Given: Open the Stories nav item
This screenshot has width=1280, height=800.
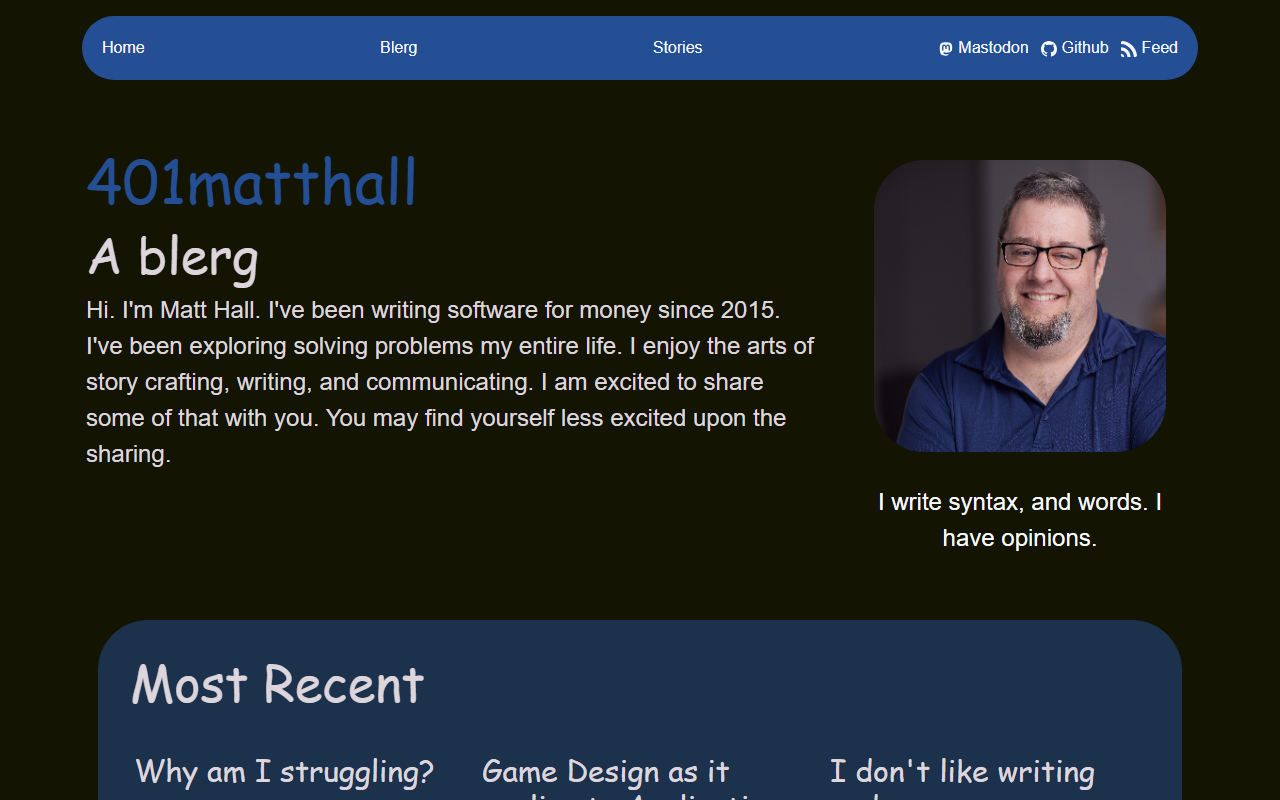Looking at the screenshot, I should tap(678, 47).
